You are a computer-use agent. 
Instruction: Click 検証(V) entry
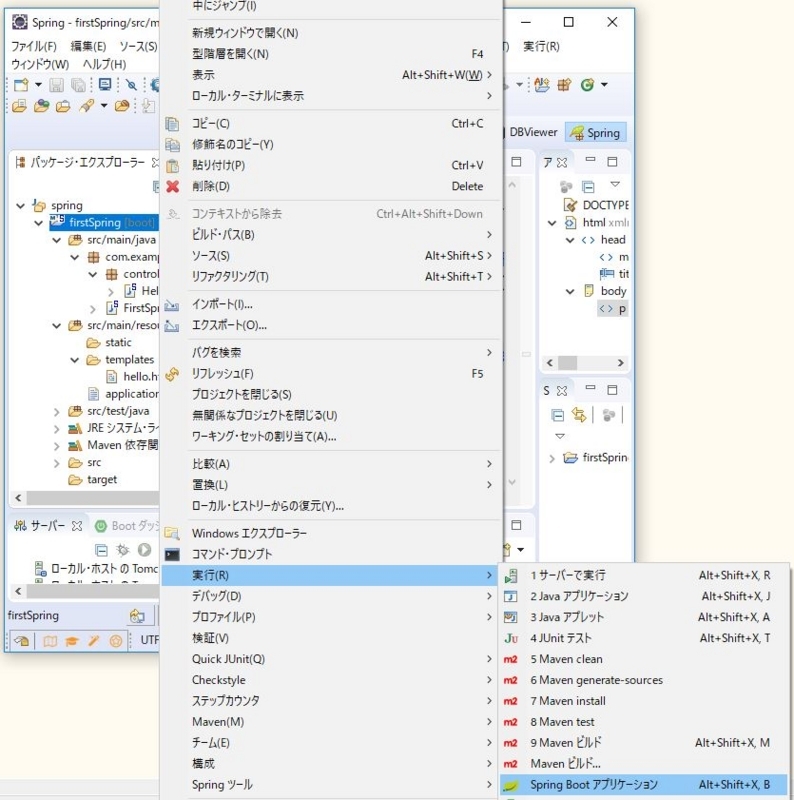(331, 638)
